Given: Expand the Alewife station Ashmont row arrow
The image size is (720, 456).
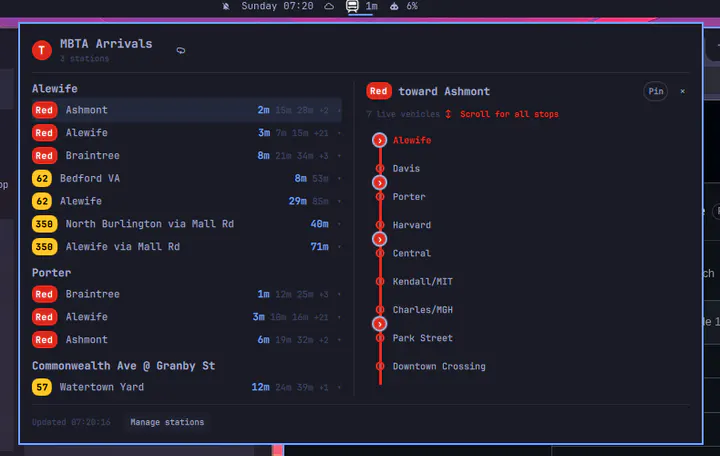Looking at the screenshot, I should pos(339,110).
